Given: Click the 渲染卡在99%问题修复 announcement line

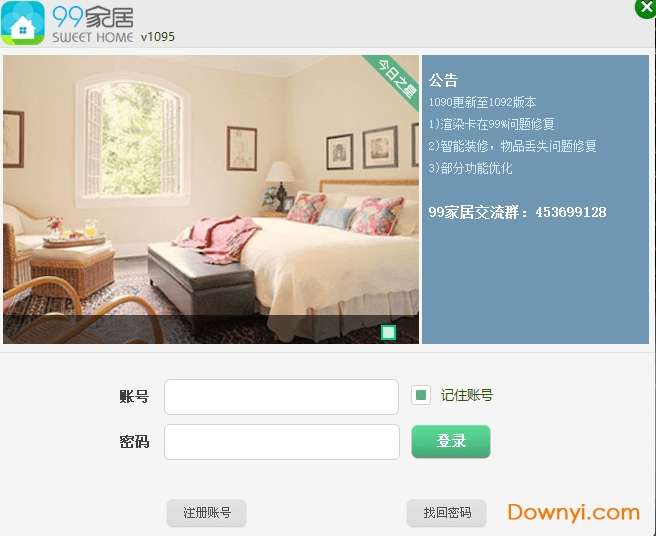Looking at the screenshot, I should pyautogui.click(x=492, y=124).
